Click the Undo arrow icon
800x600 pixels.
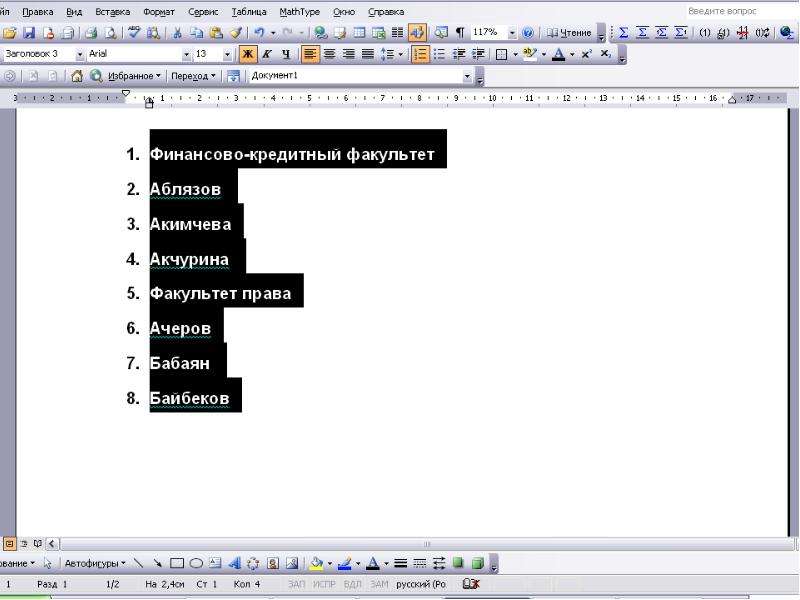tap(259, 33)
